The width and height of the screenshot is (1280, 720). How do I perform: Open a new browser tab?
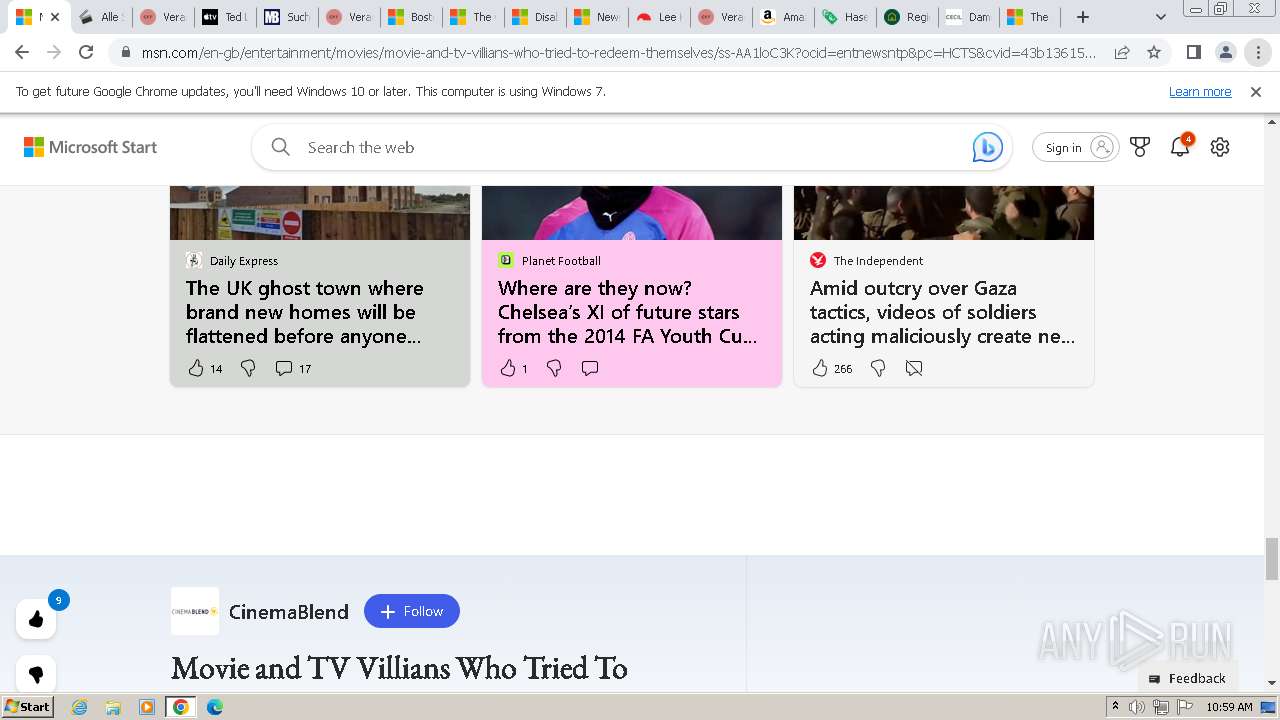(1082, 17)
